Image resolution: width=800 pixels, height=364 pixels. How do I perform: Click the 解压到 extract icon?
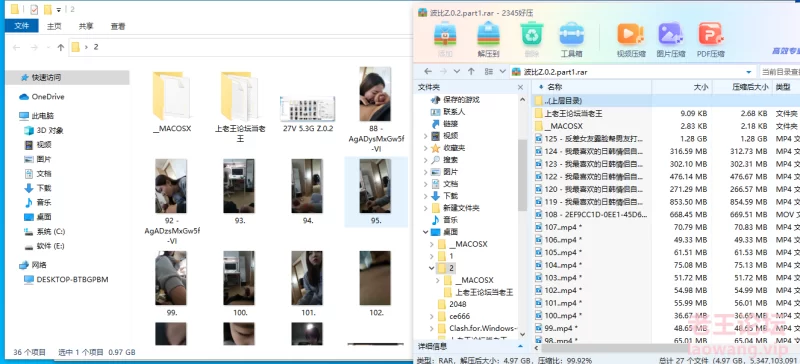(x=488, y=39)
